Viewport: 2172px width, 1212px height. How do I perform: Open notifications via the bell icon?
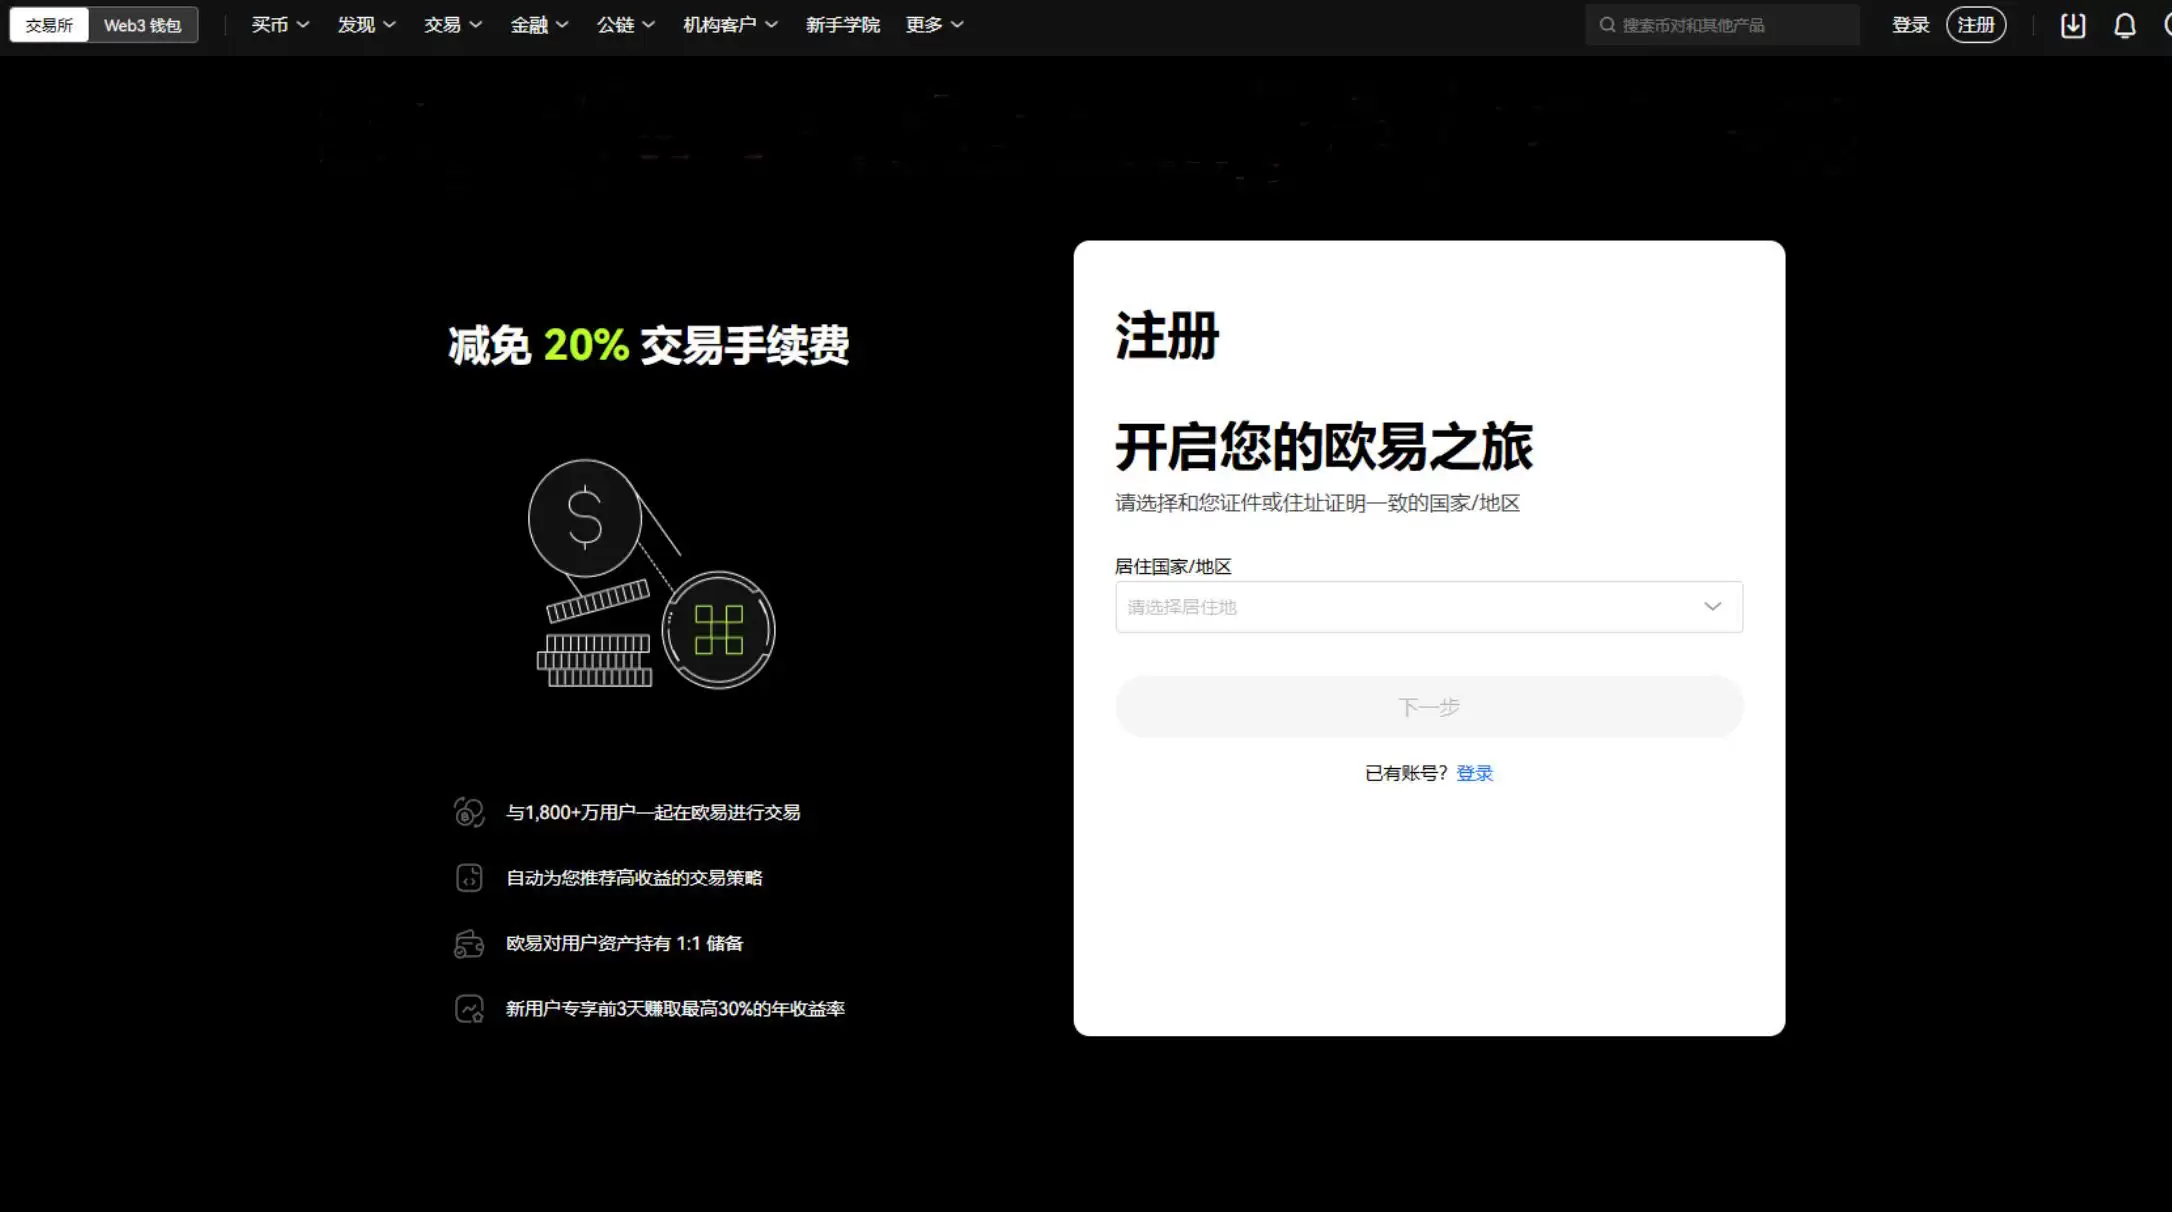pos(2124,24)
